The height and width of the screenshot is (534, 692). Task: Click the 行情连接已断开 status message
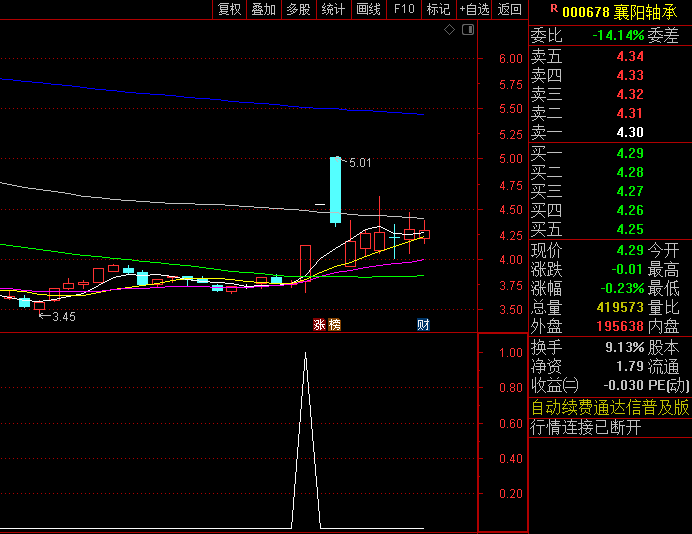(586, 427)
